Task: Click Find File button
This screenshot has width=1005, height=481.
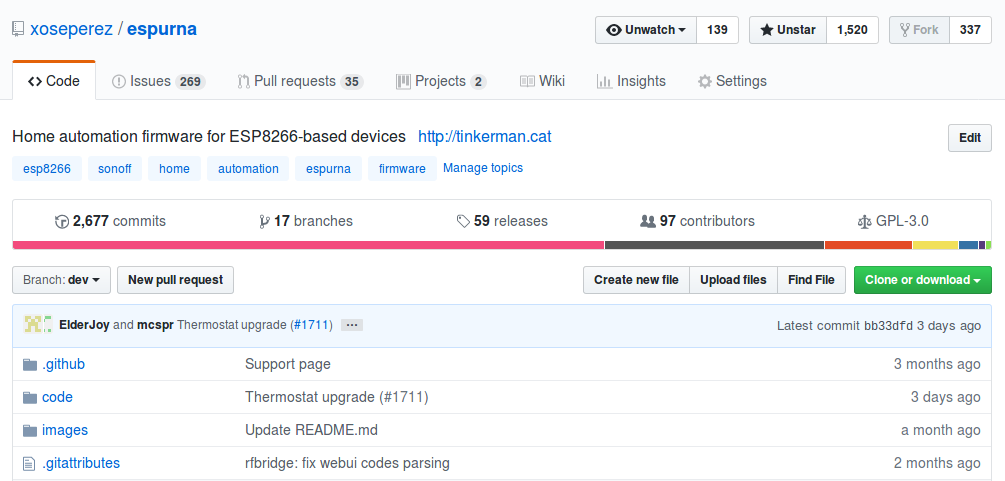Action: 811,280
